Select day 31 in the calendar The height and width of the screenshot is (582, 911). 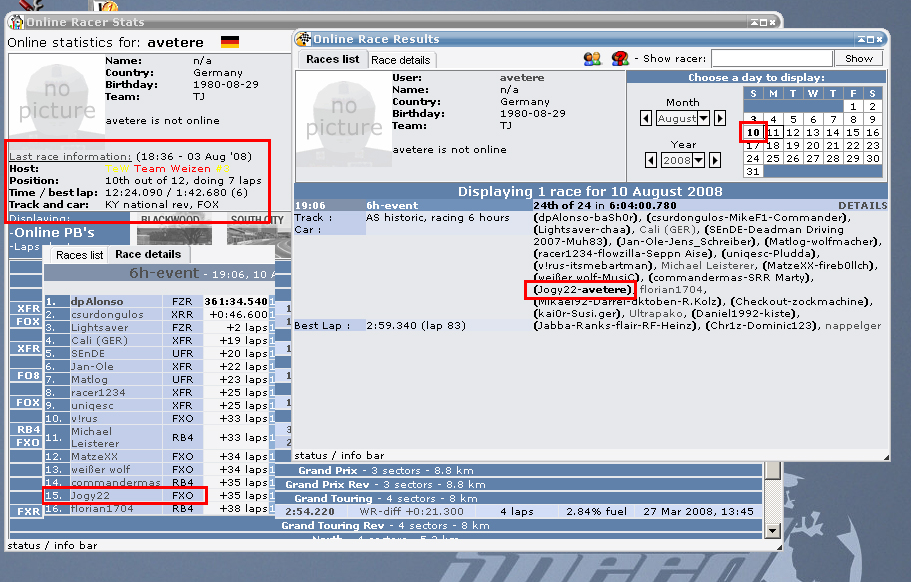point(753,171)
